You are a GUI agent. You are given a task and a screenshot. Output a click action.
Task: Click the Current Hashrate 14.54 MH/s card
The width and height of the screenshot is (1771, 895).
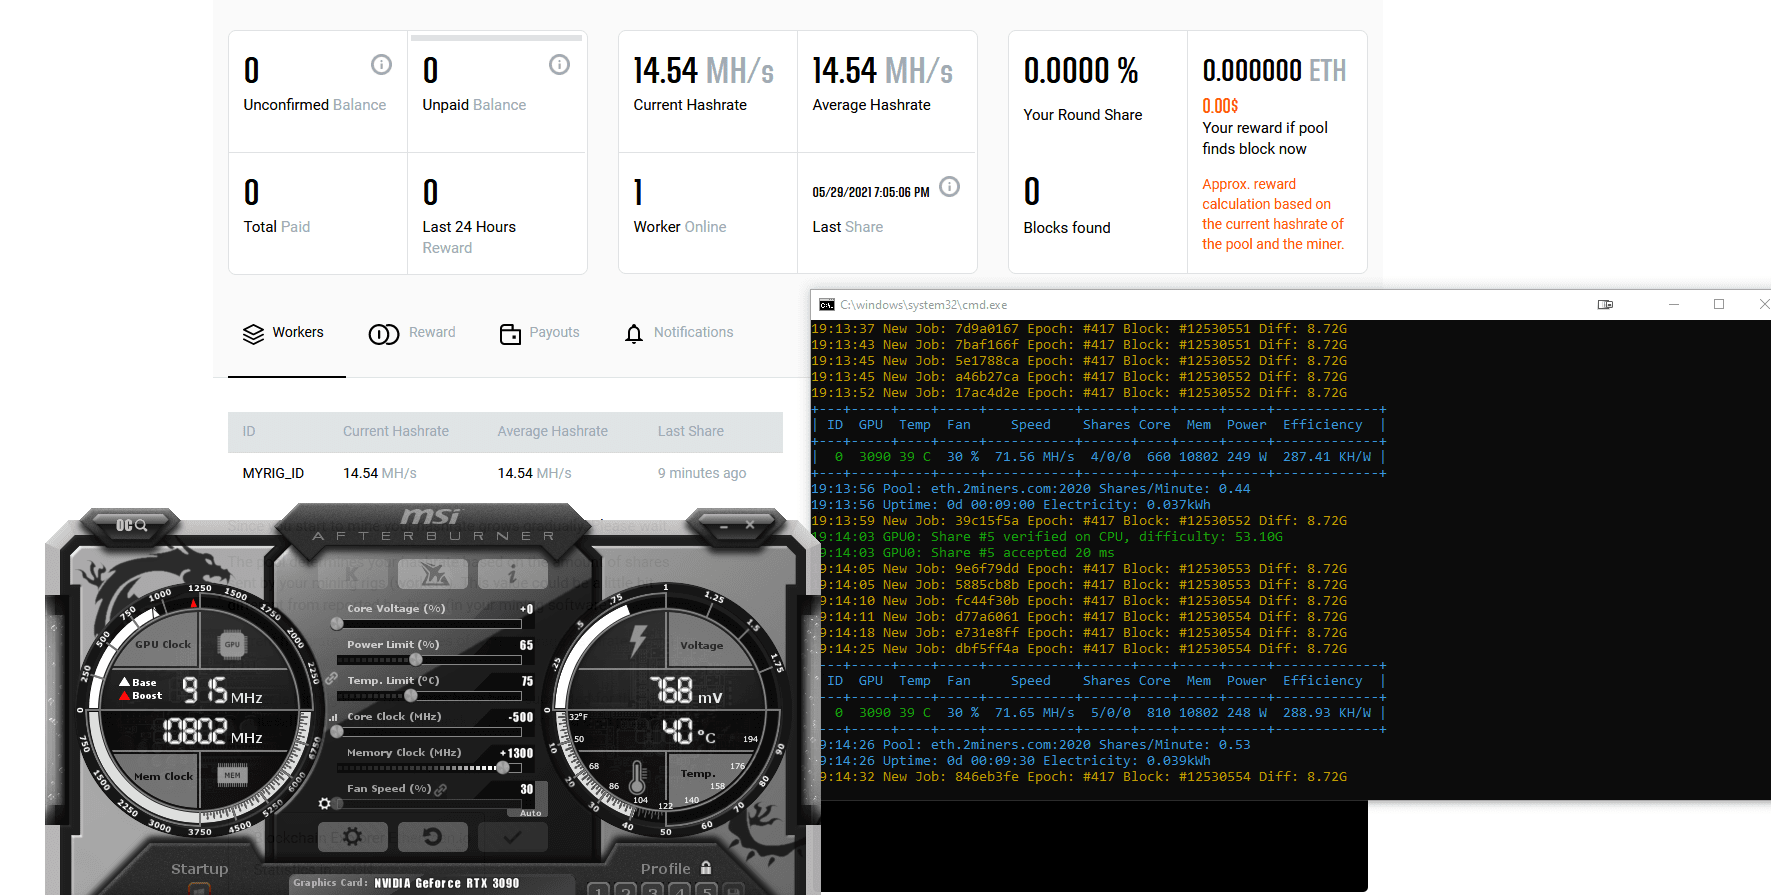pos(708,92)
